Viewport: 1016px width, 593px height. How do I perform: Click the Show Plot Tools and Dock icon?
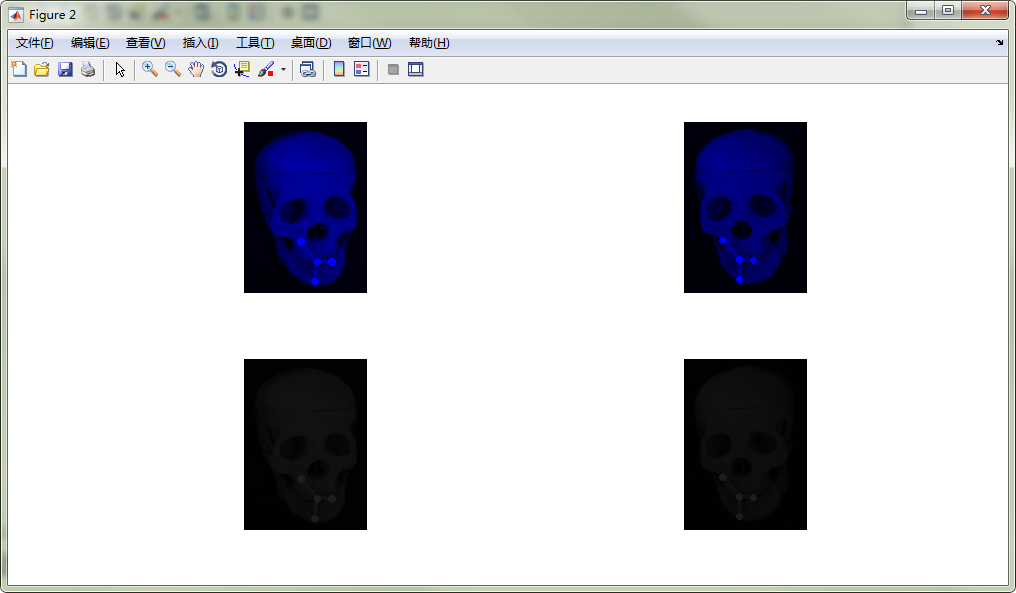[415, 69]
